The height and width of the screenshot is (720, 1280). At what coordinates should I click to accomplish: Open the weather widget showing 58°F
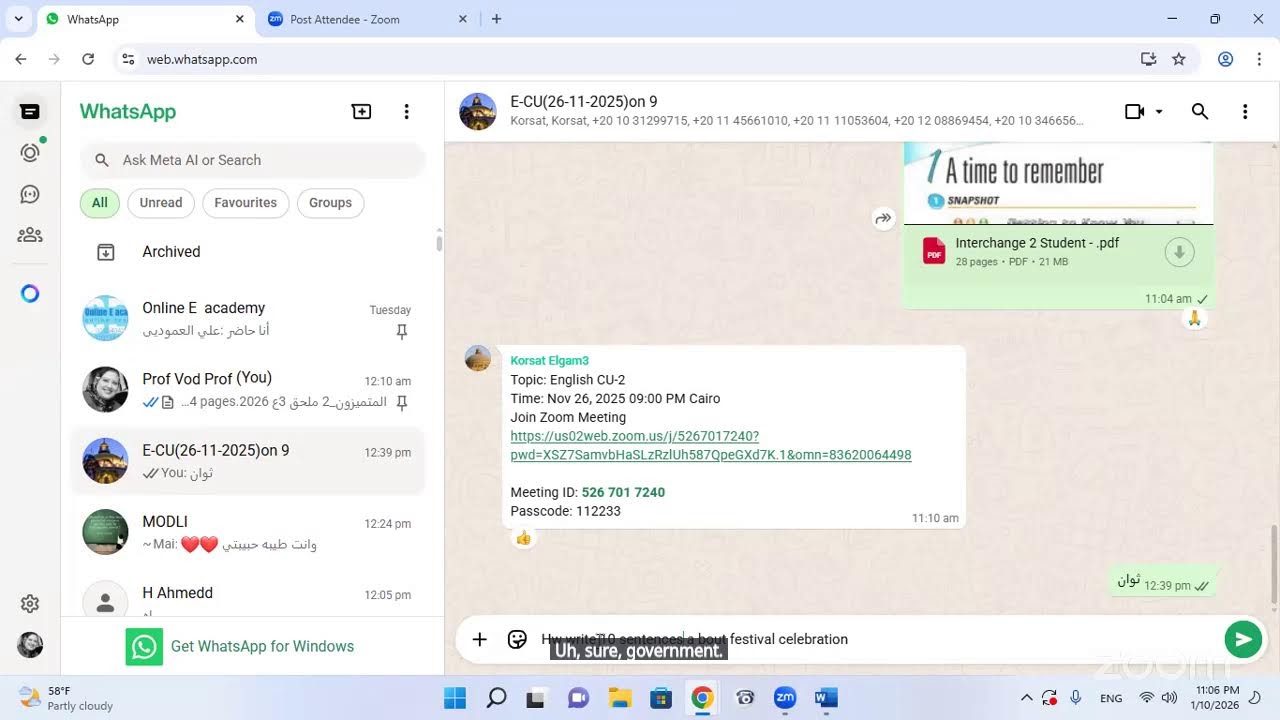point(66,698)
